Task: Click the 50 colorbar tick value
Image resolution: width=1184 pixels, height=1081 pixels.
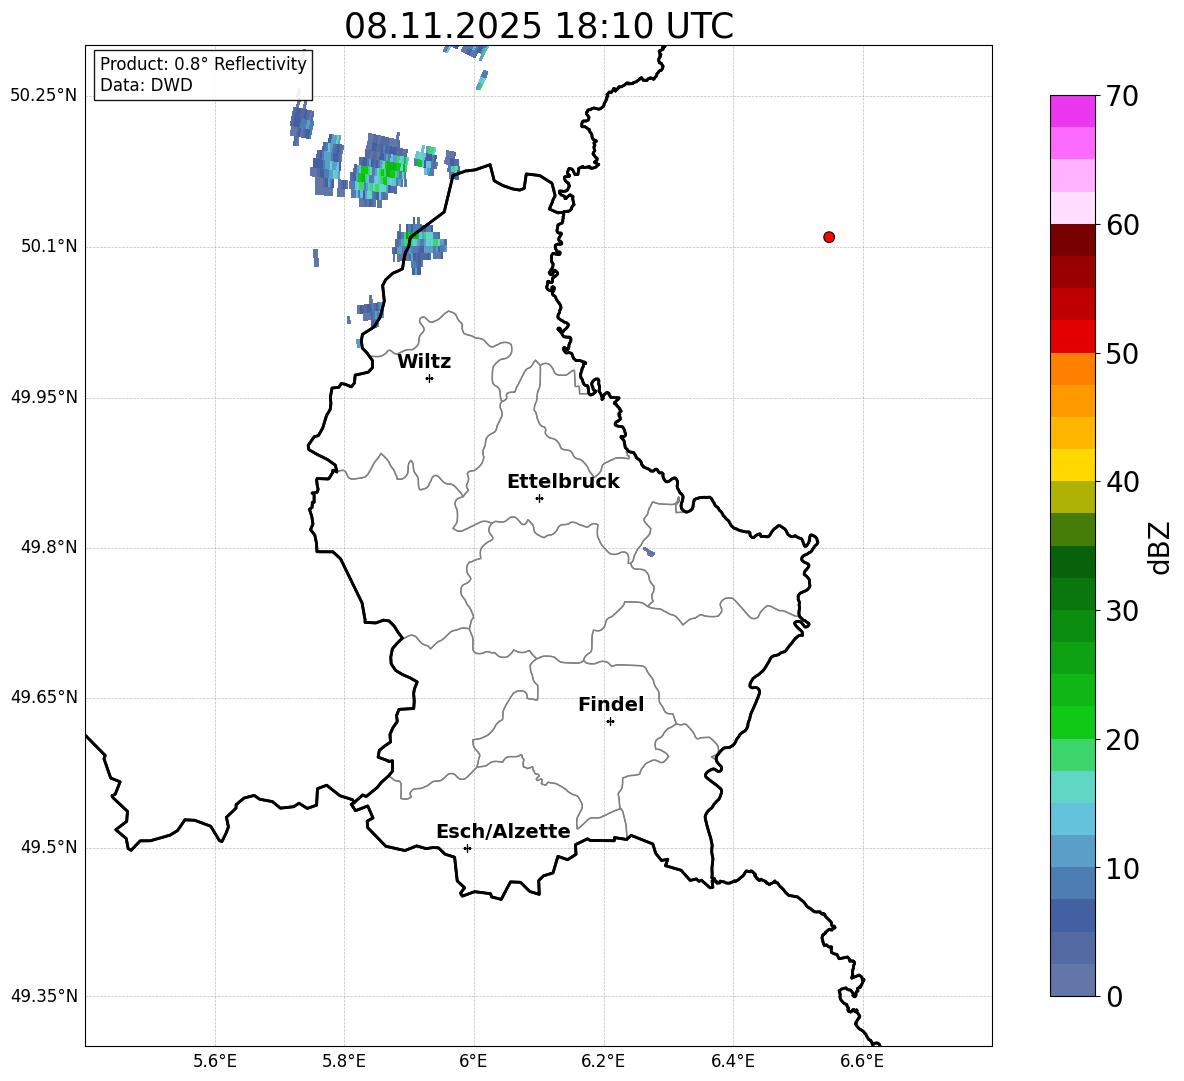Action: [x=1122, y=353]
